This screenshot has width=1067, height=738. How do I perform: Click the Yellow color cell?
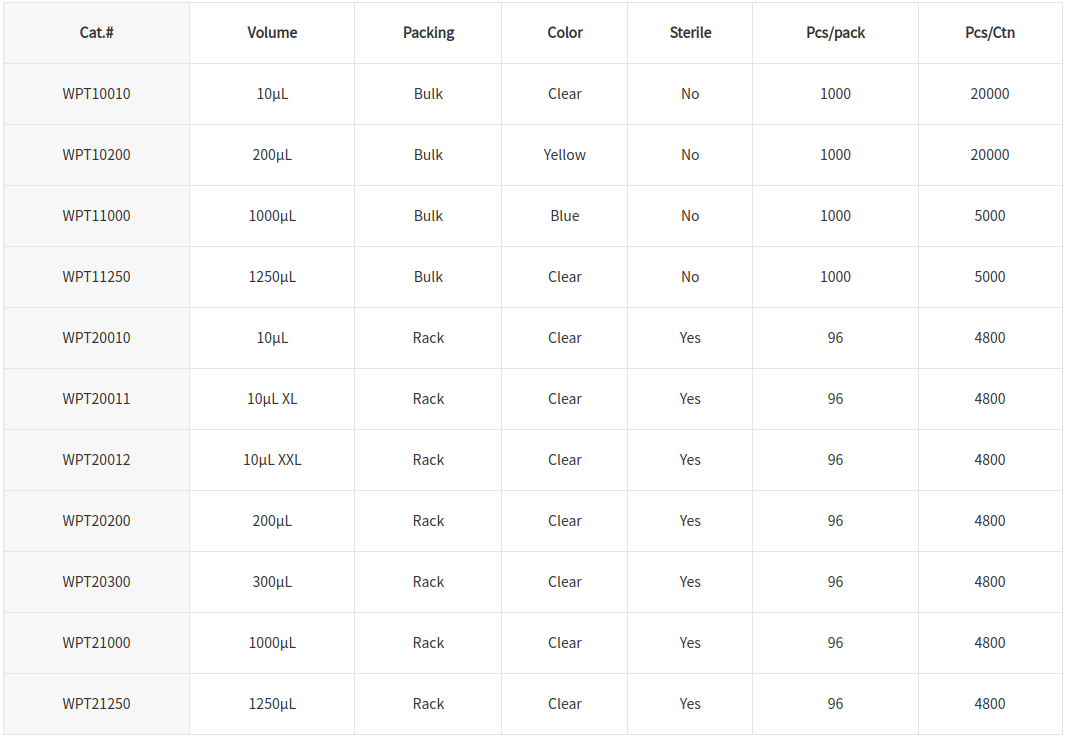tap(564, 155)
